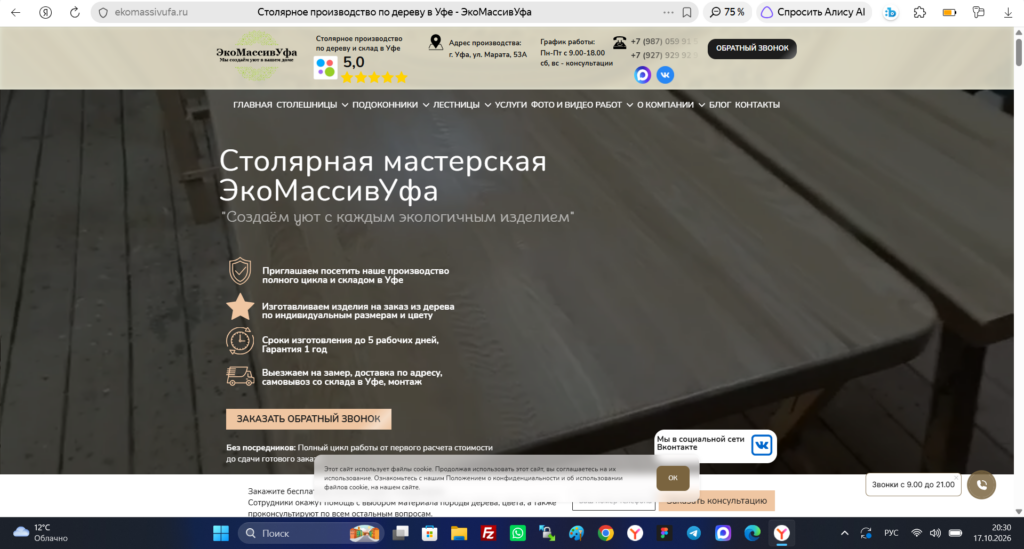Open Telegram from the taskbar
Viewport: 1024px width, 549px height.
694,533
